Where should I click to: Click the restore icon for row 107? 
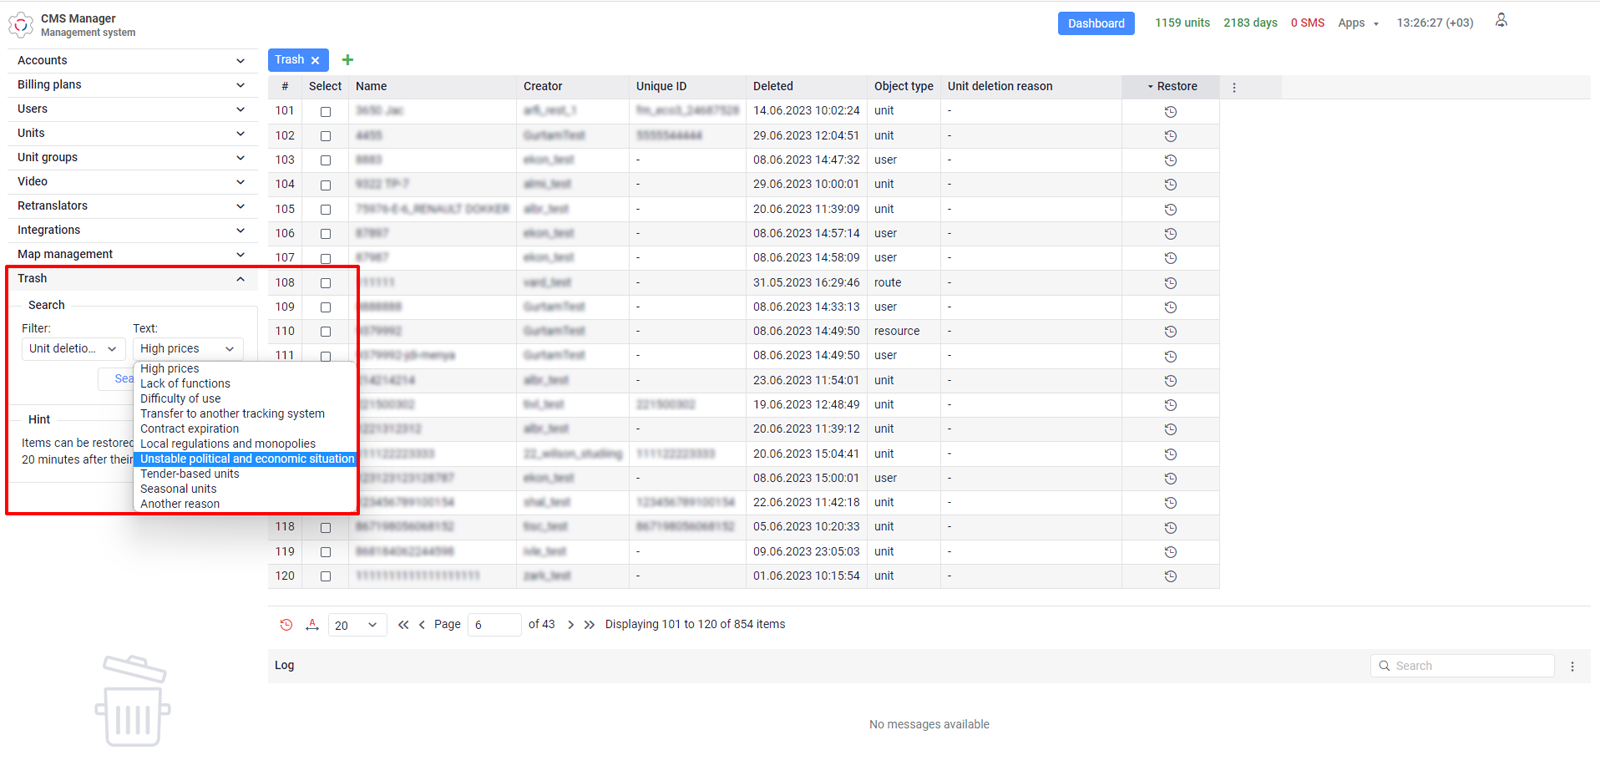click(x=1170, y=258)
